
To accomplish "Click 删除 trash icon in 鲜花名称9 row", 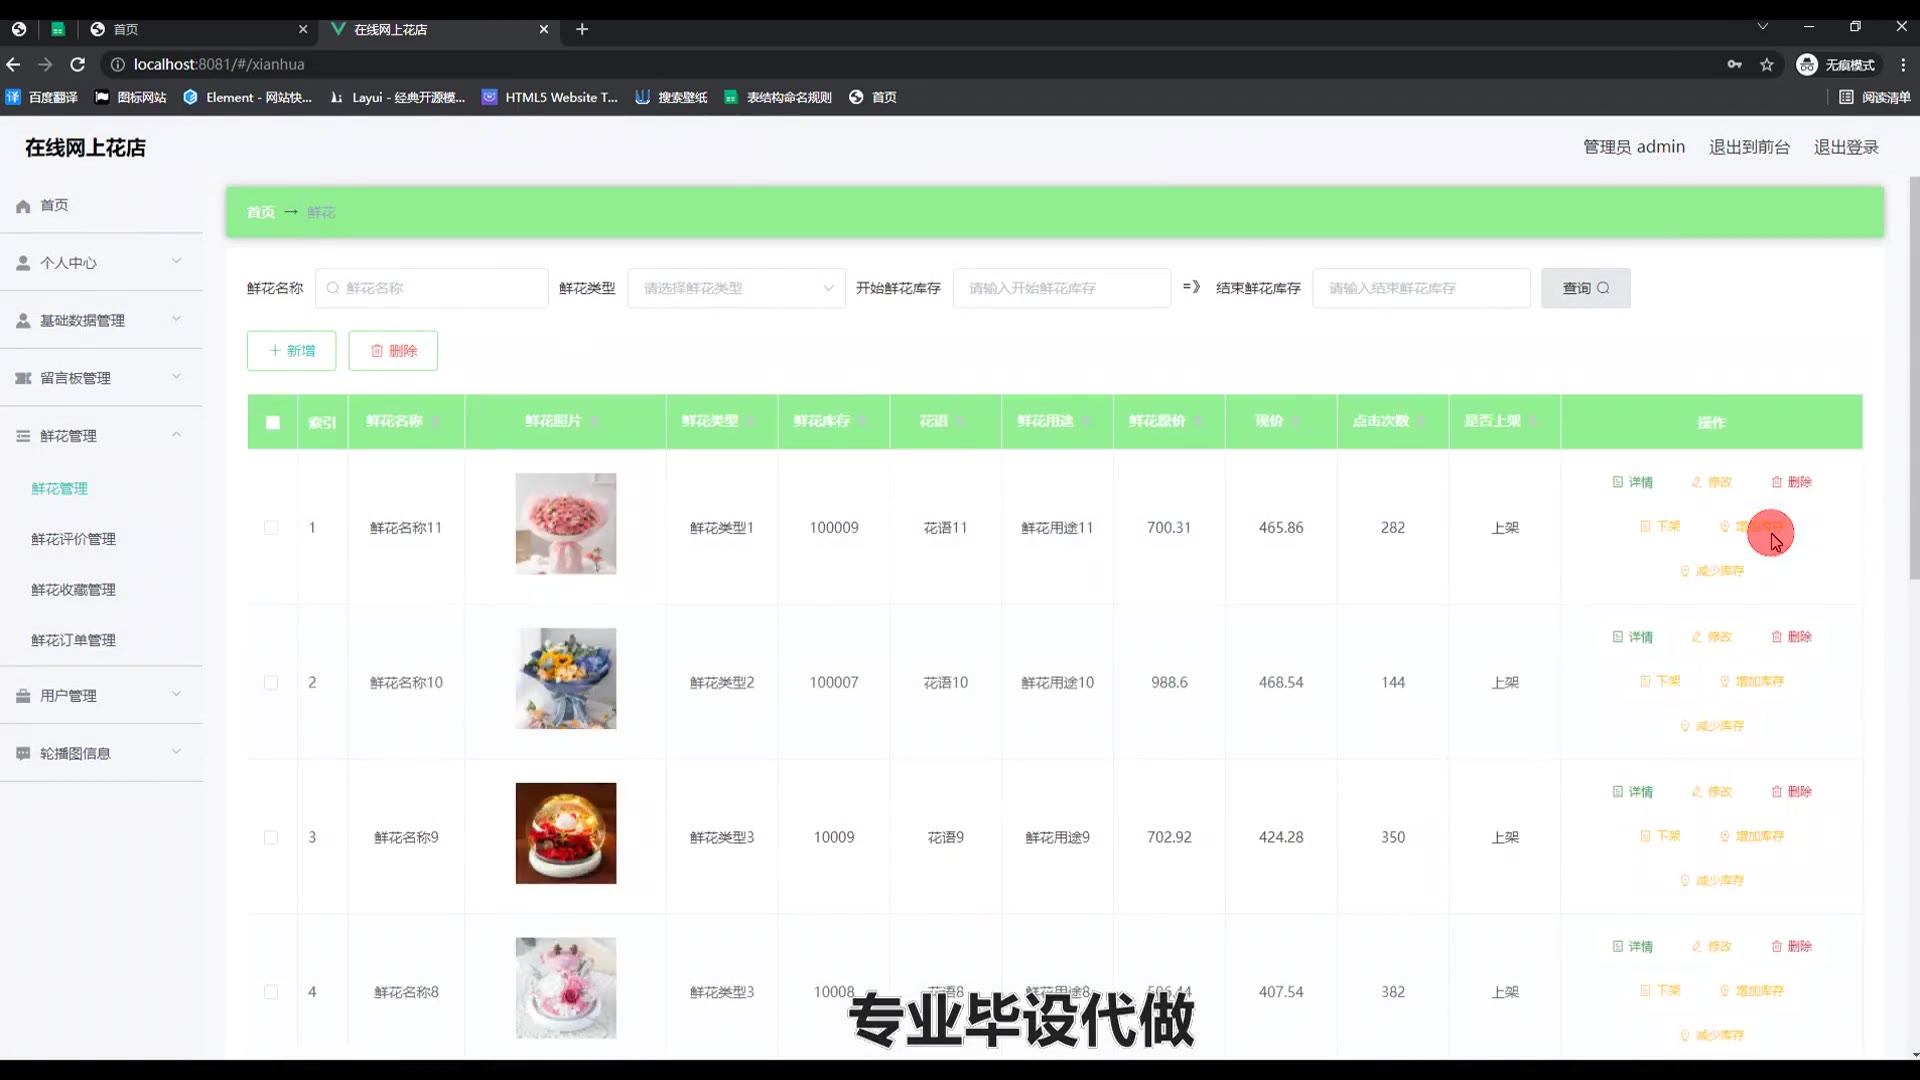I will click(1777, 792).
